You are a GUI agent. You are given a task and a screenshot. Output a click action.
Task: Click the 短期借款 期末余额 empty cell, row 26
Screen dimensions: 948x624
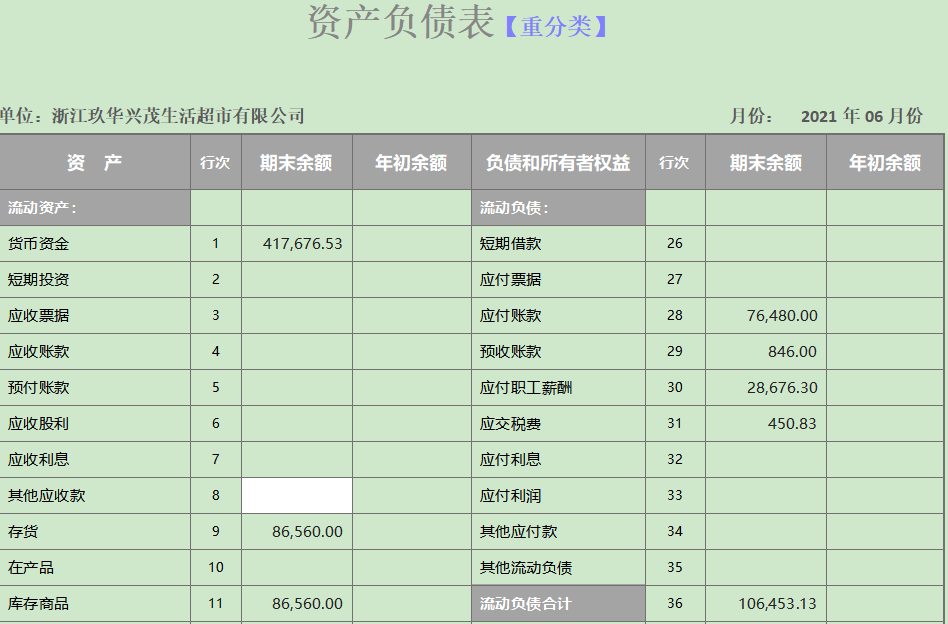(x=766, y=244)
